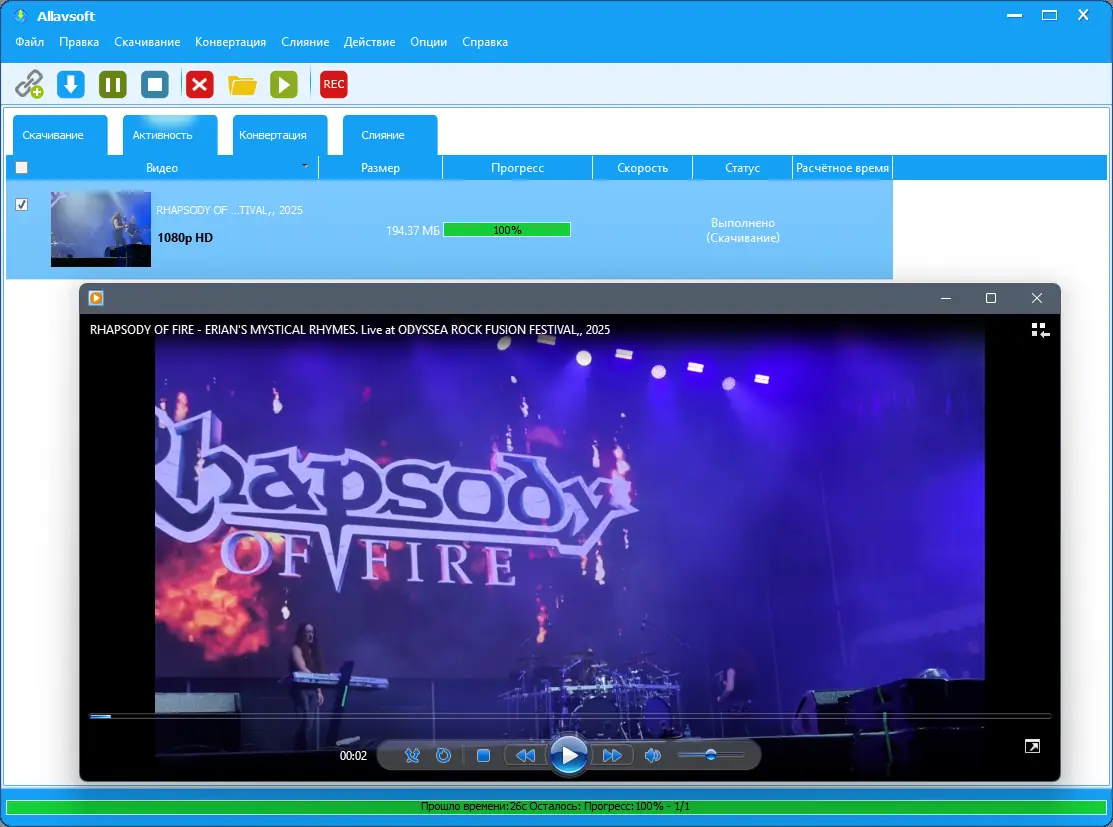Open the Действие menu
Screen dimensions: 1113x827
[369, 42]
